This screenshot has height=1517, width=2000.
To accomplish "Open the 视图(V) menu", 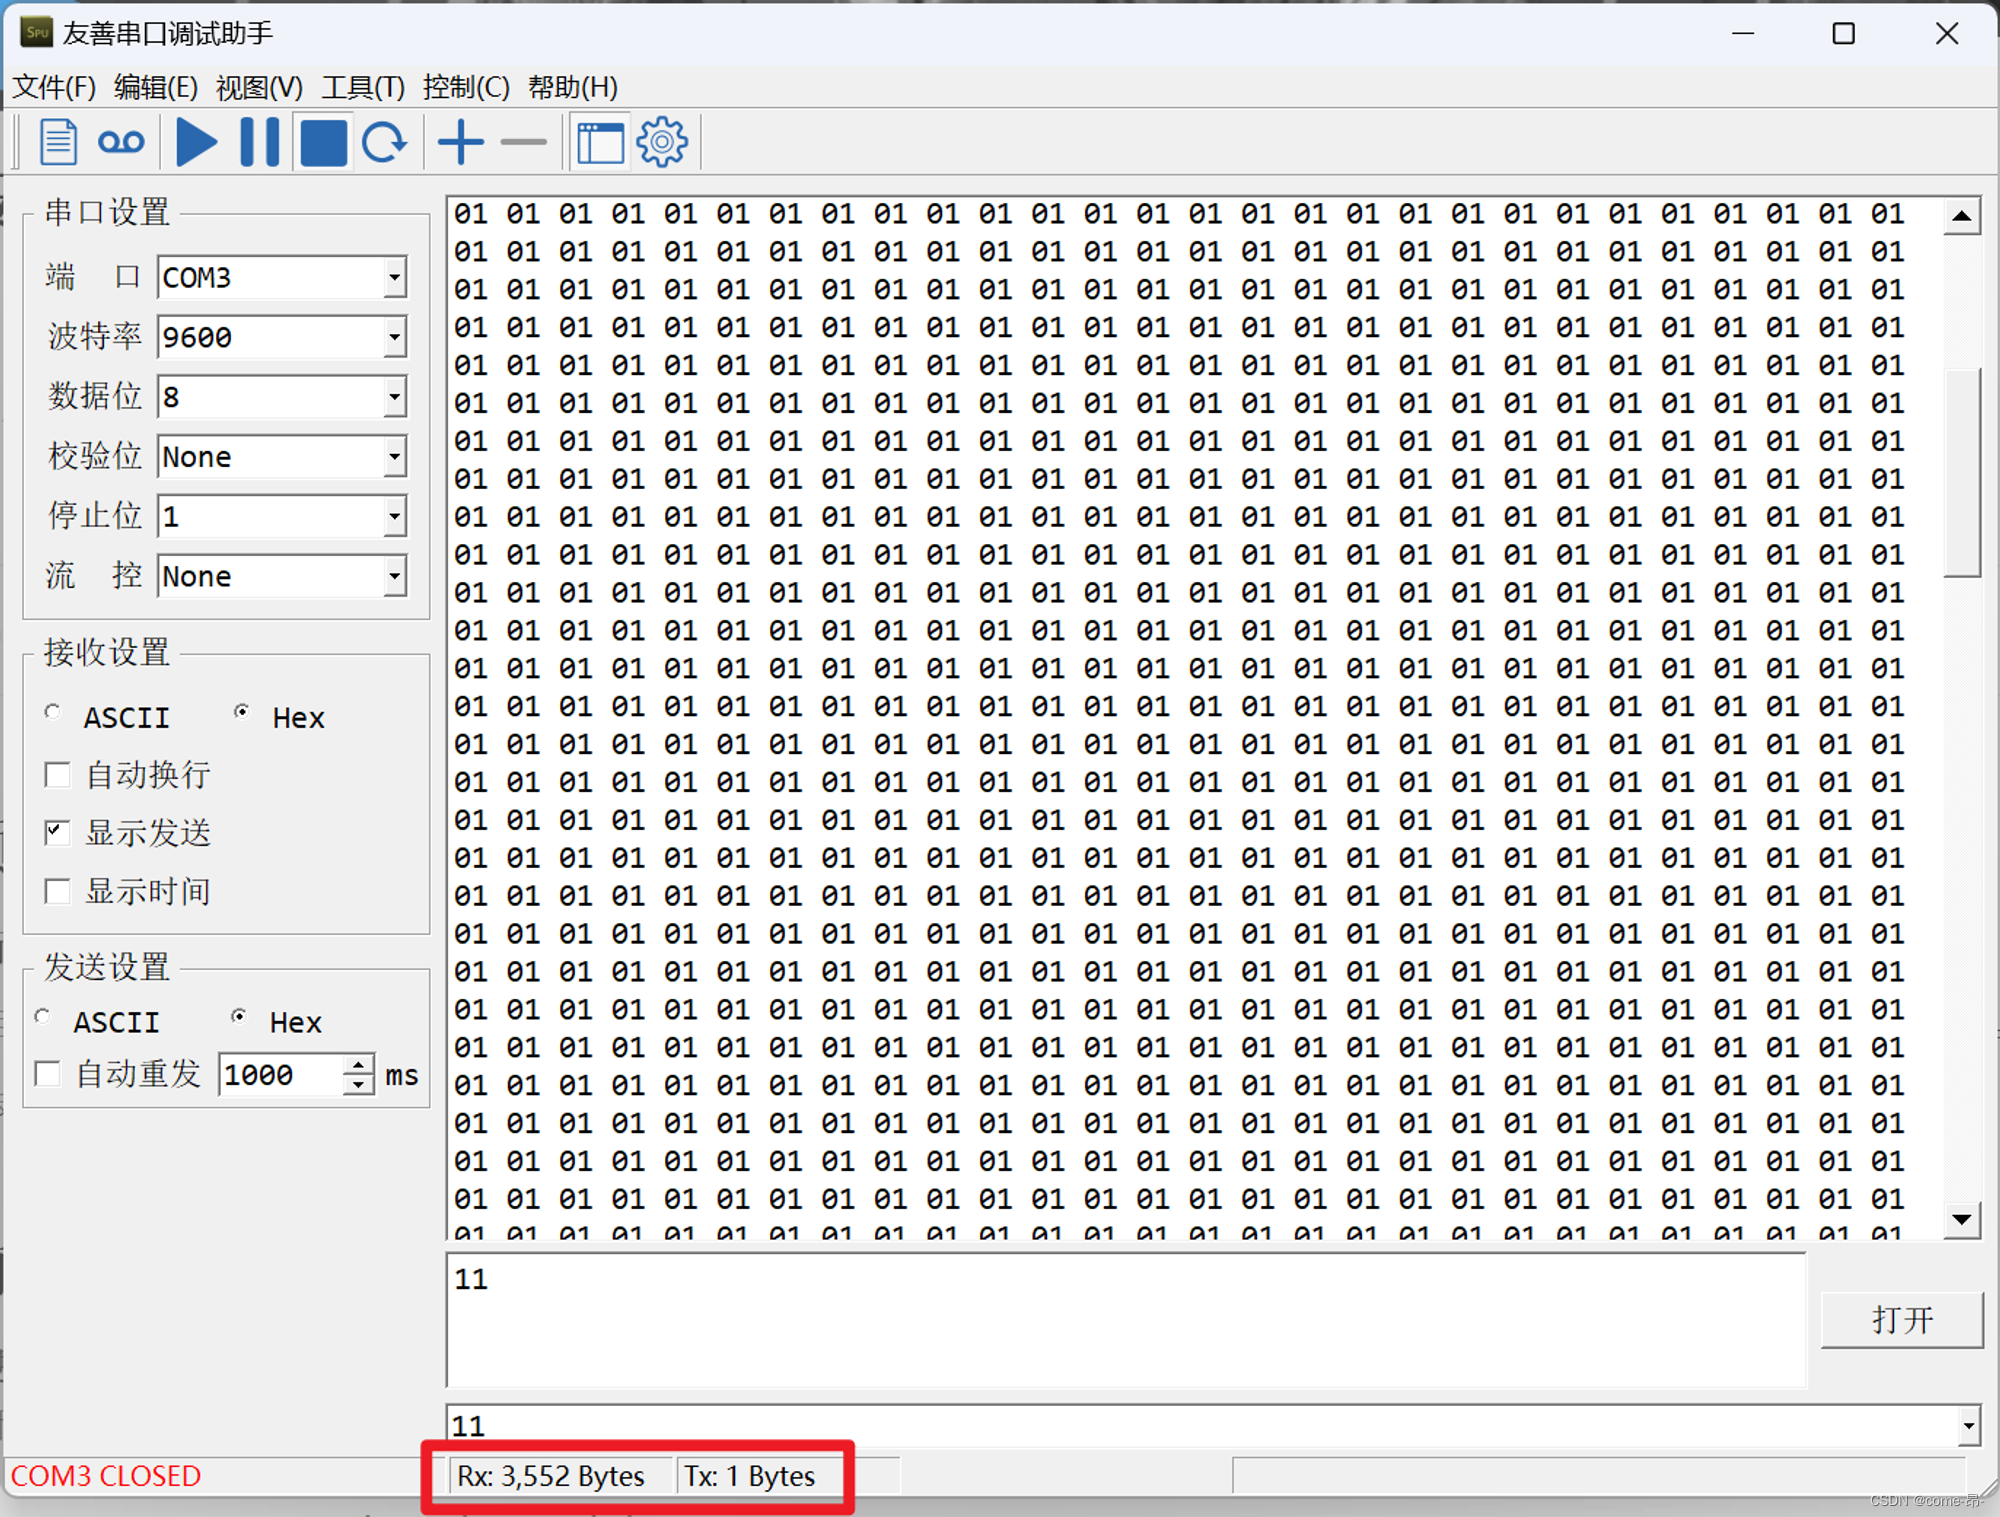I will click(259, 87).
